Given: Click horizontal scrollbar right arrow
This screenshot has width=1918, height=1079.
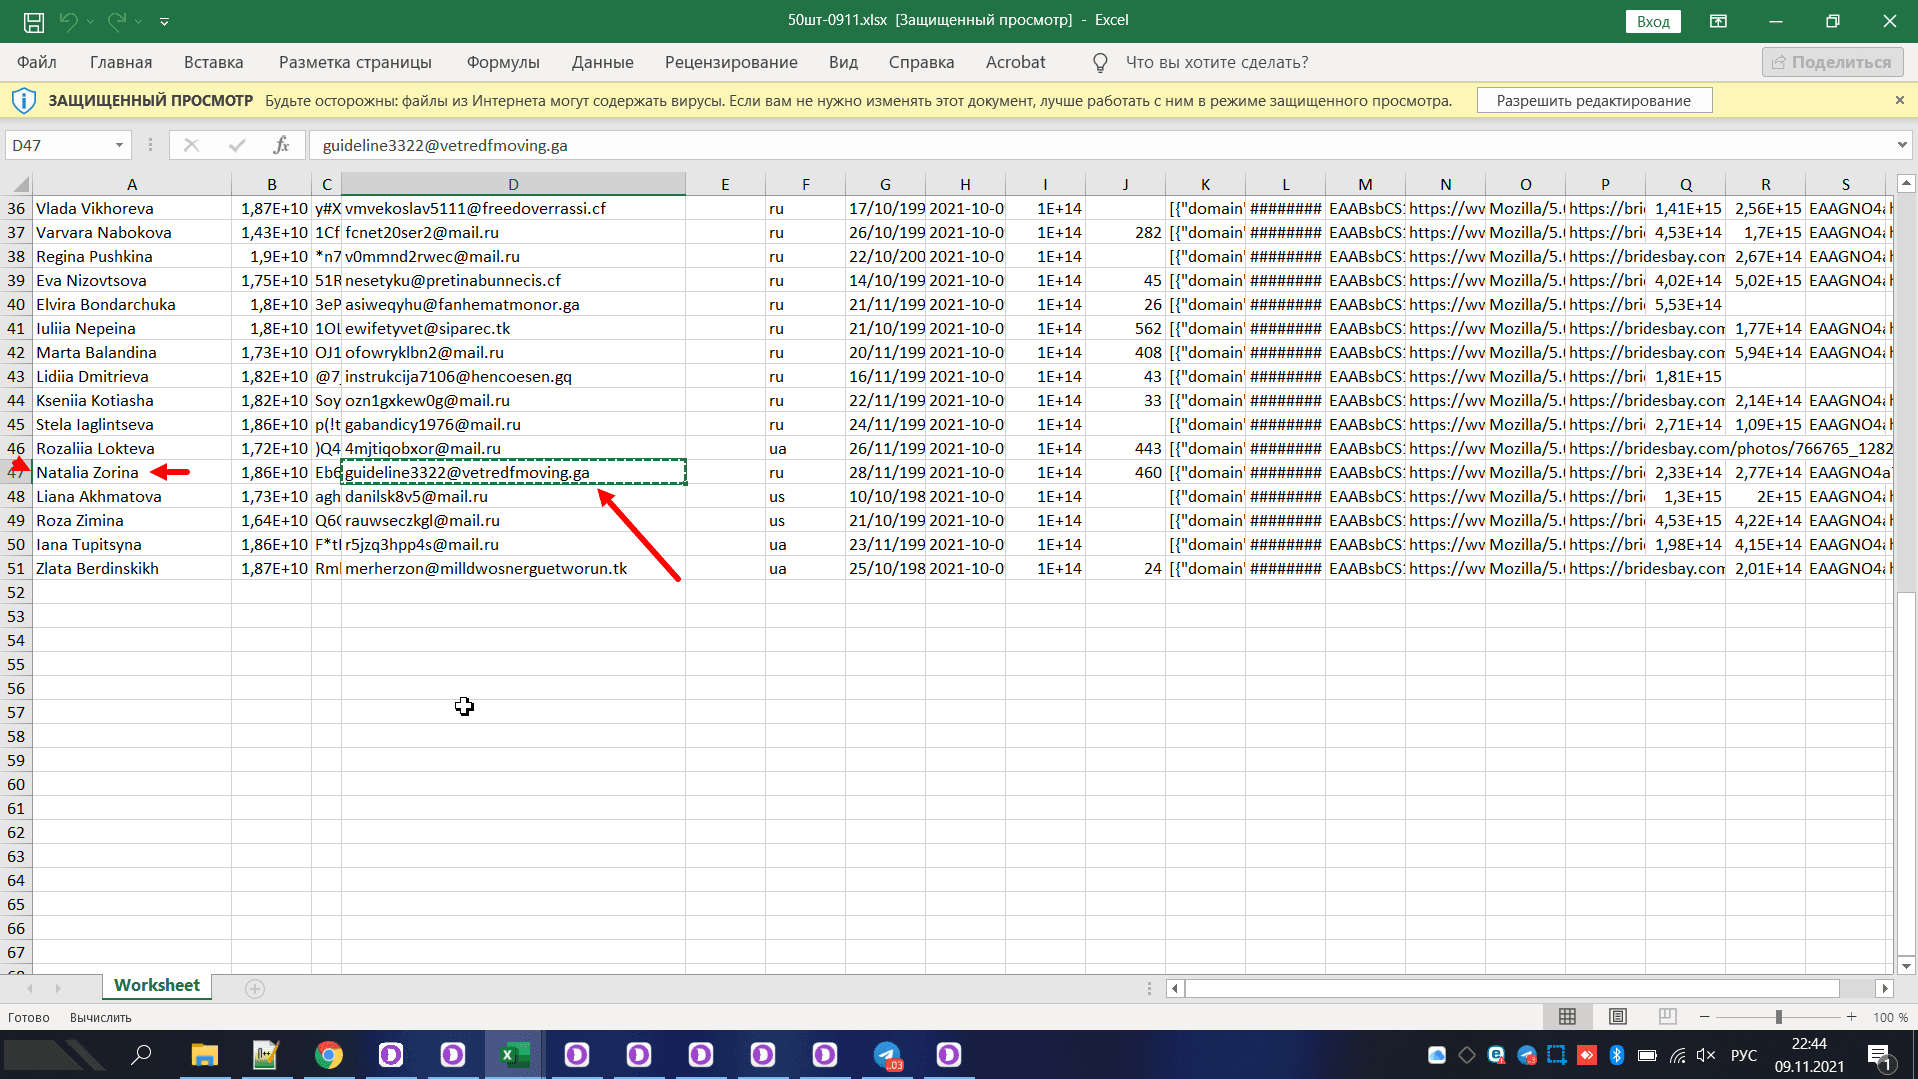Looking at the screenshot, I should coord(1885,988).
